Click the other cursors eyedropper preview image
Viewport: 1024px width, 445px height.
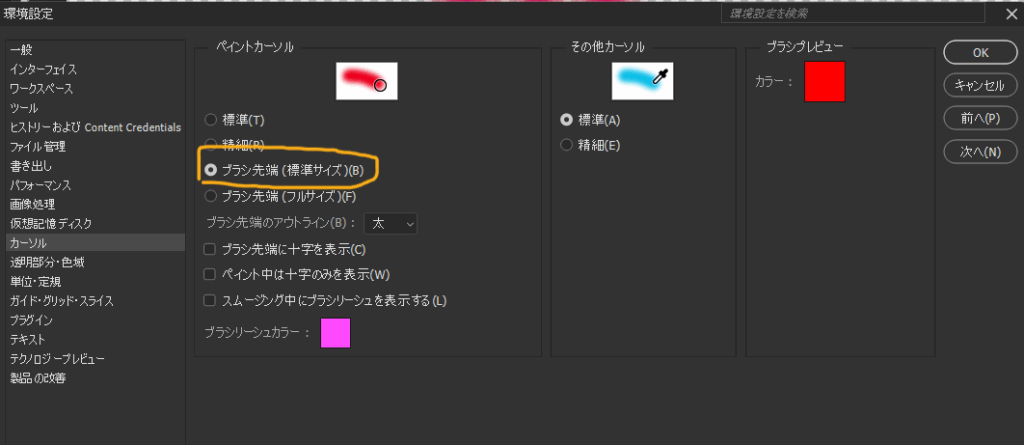pyautogui.click(x=642, y=80)
